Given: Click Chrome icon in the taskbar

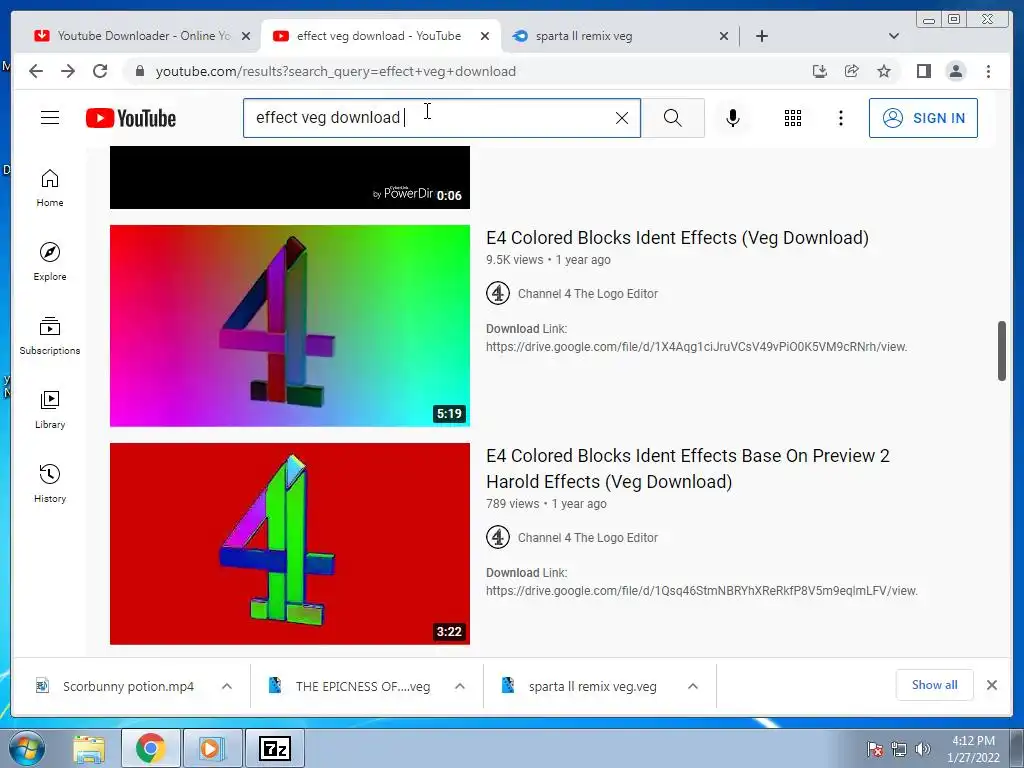Looking at the screenshot, I should coord(150,748).
